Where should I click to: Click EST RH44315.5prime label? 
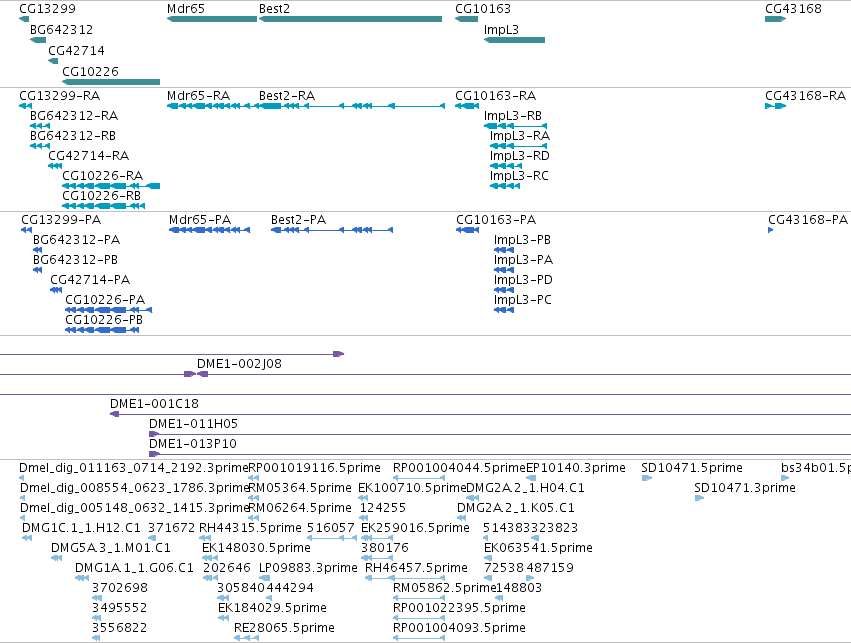point(250,528)
